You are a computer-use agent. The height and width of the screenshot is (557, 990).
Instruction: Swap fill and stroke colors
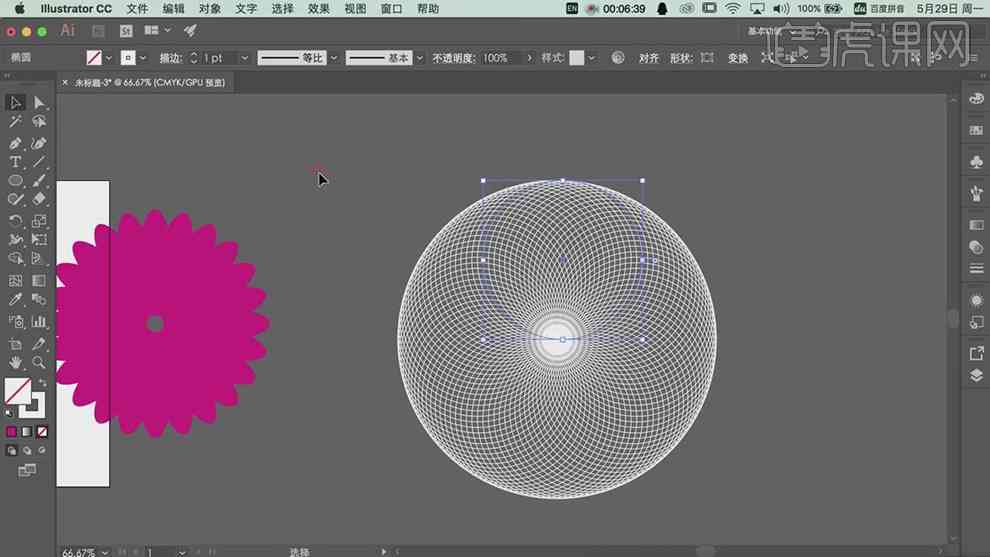42,383
